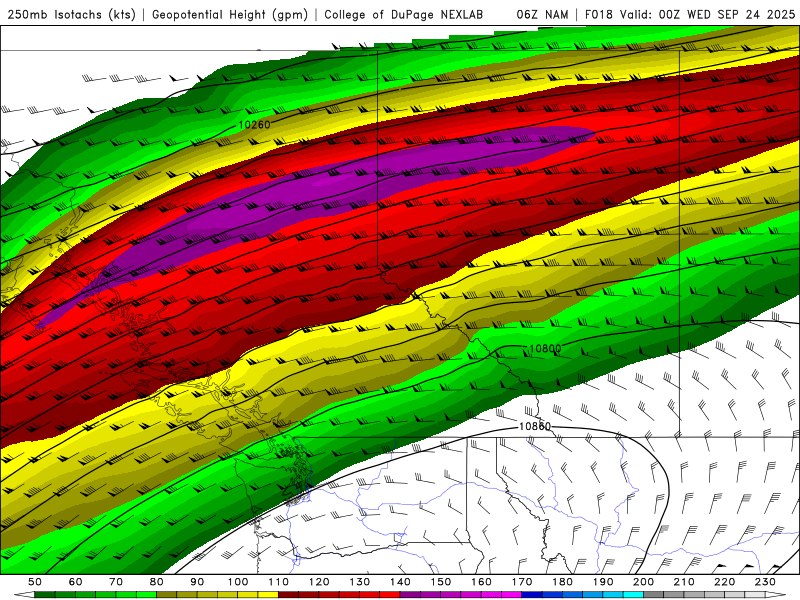The image size is (800, 600).
Task: Click the bright yellow color bar segment before 110
Action: coord(268,595)
